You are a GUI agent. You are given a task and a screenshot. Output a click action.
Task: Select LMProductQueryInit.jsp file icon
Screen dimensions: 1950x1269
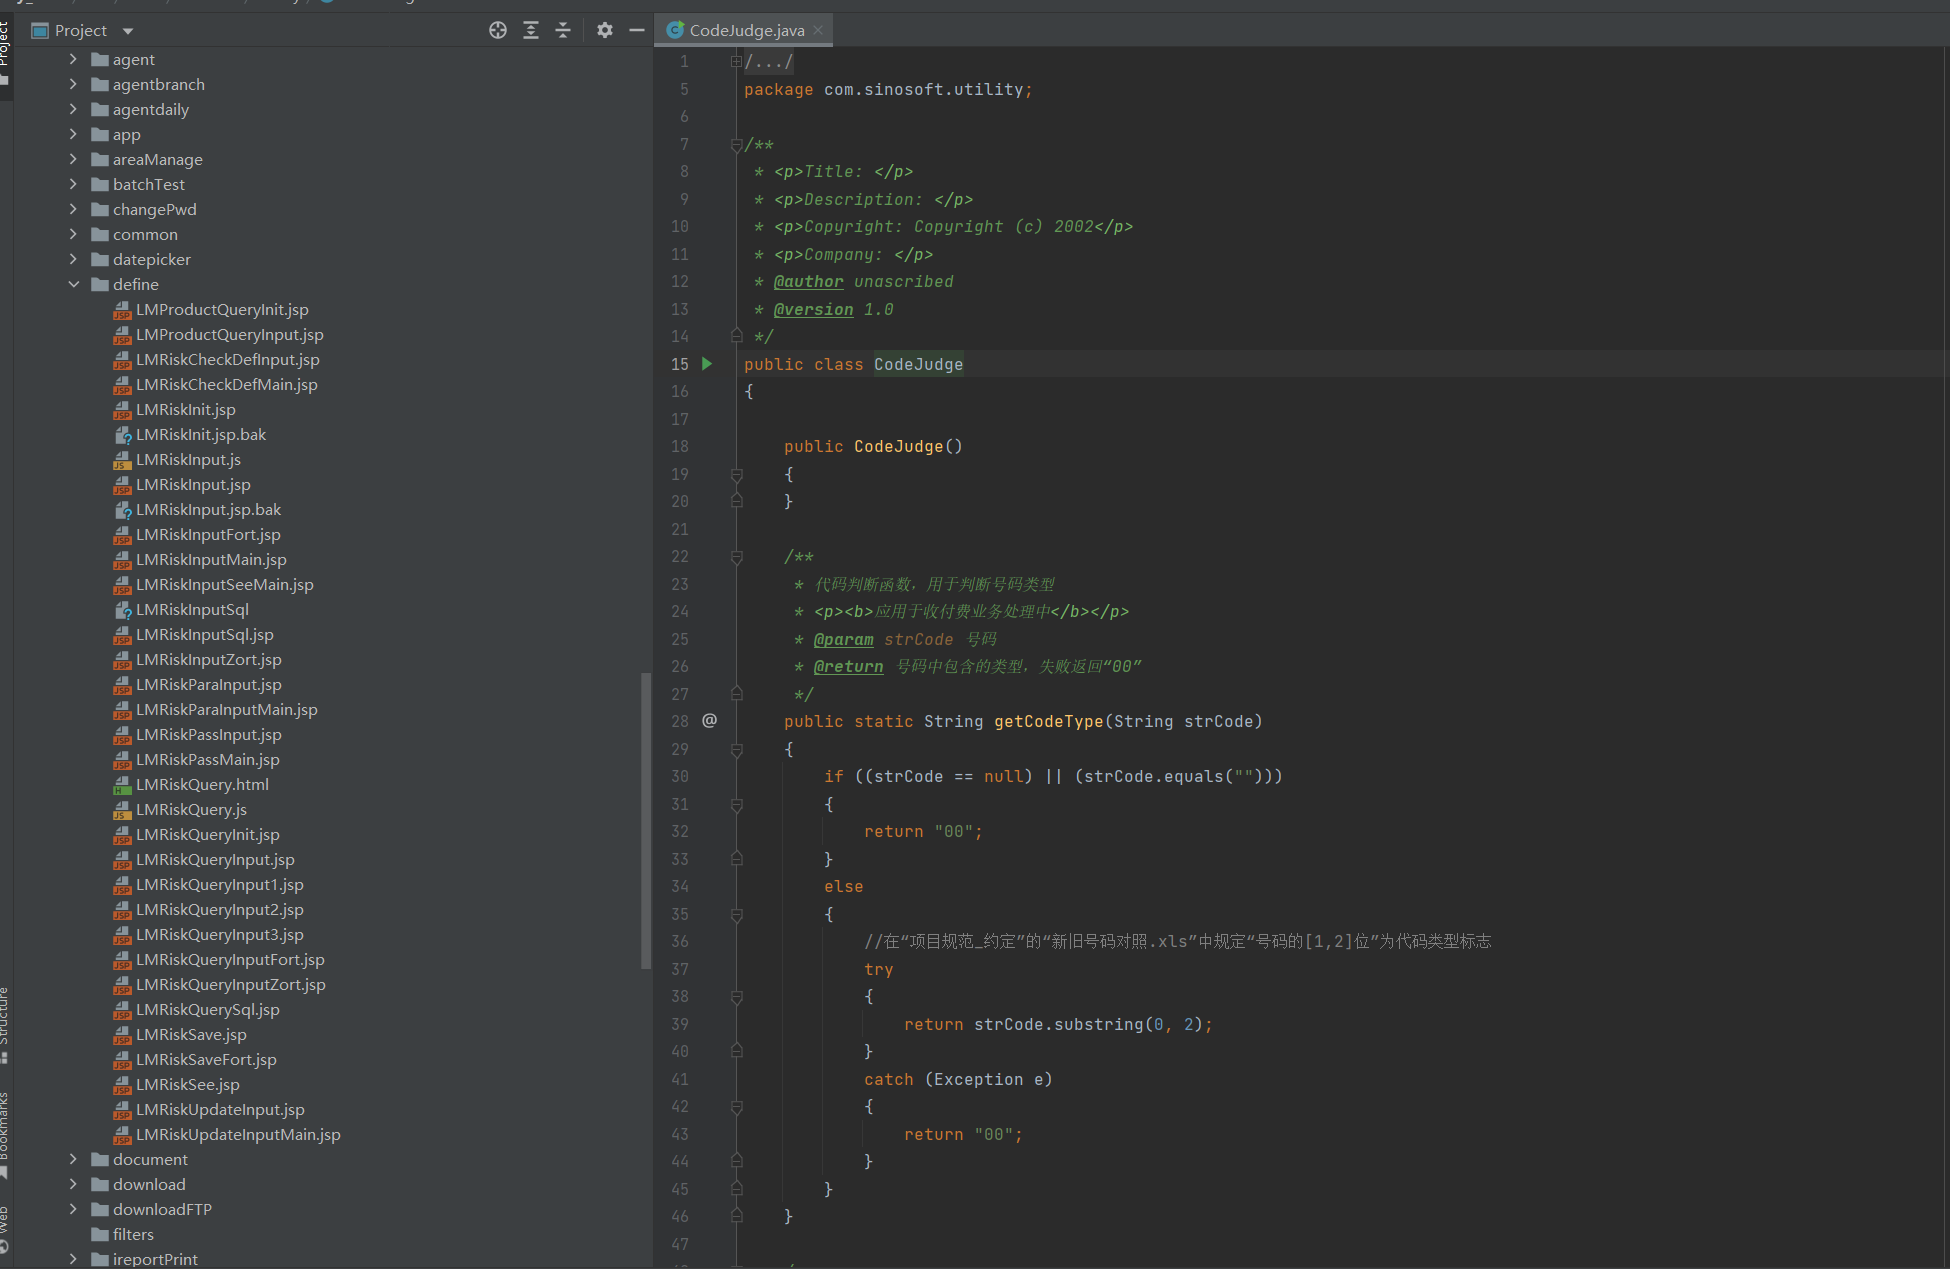coord(122,310)
